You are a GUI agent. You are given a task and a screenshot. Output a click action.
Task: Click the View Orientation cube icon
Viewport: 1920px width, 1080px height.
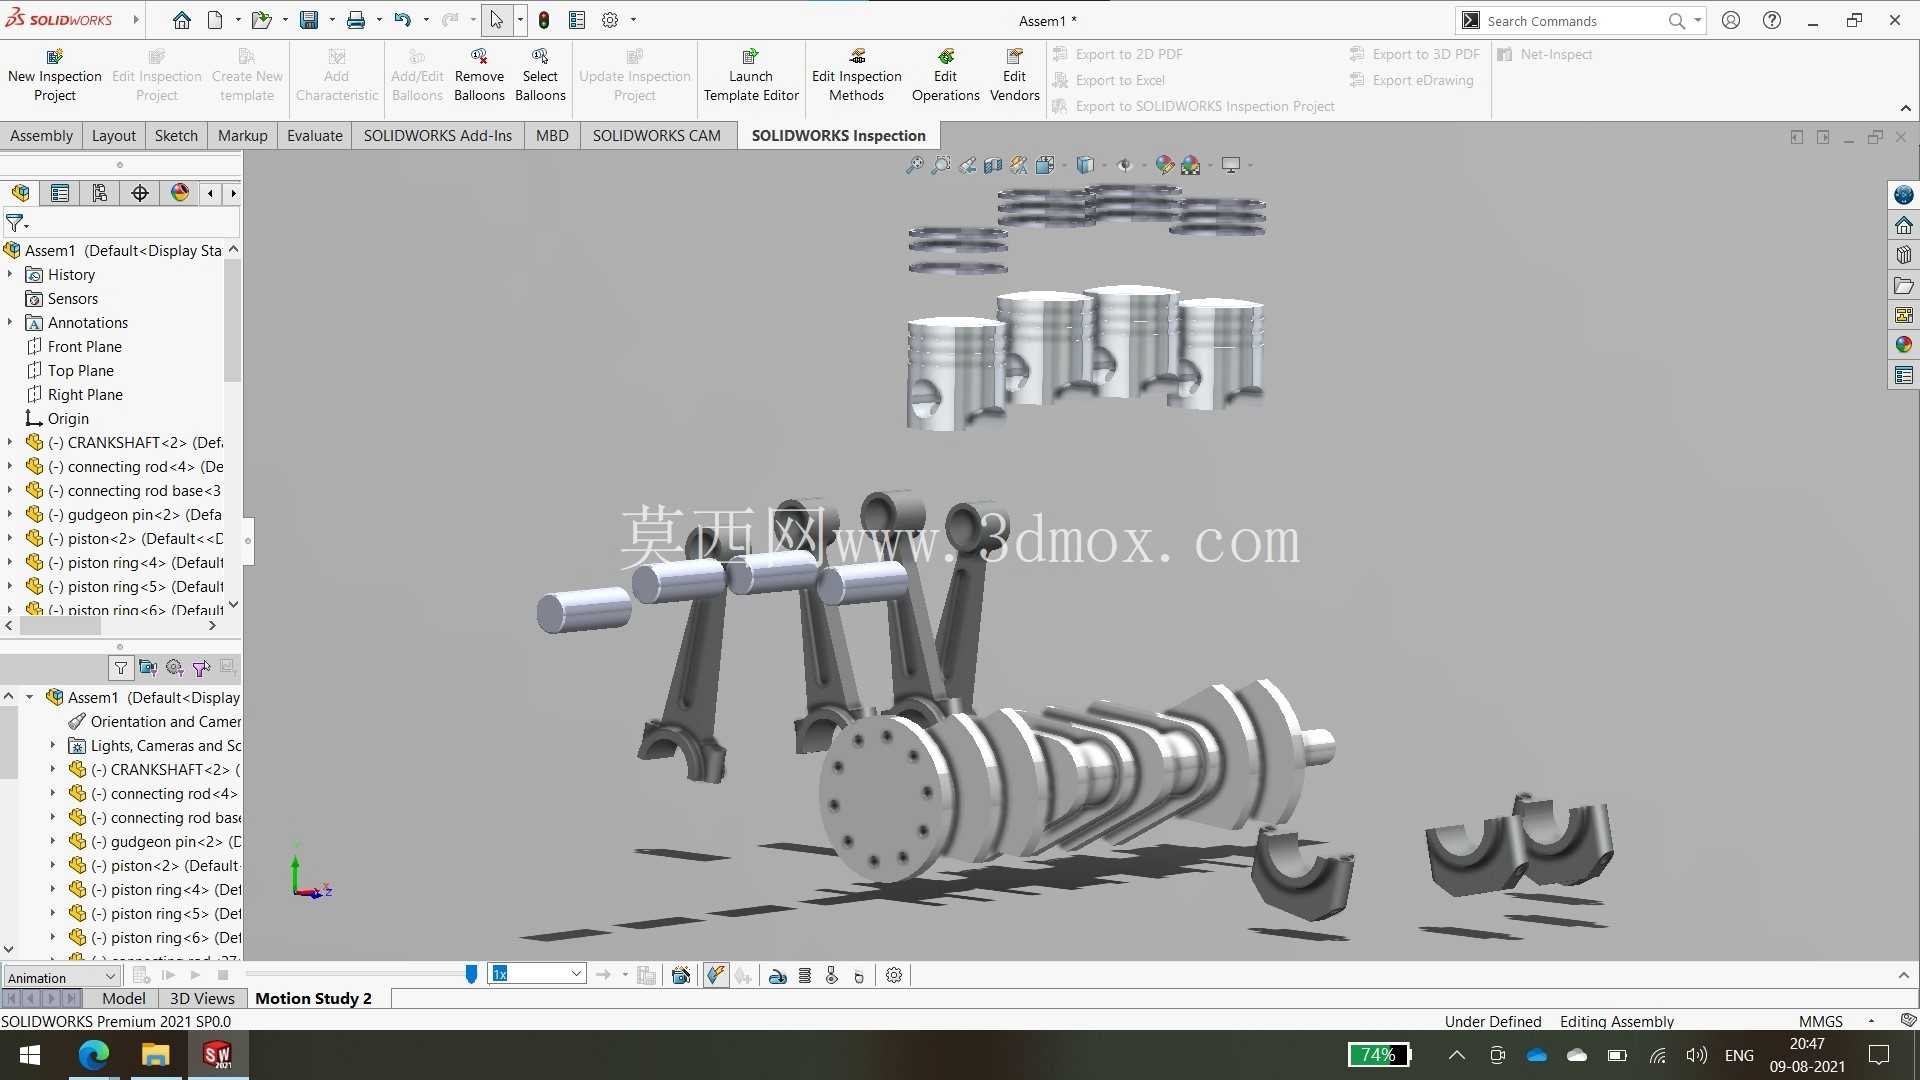point(1045,165)
